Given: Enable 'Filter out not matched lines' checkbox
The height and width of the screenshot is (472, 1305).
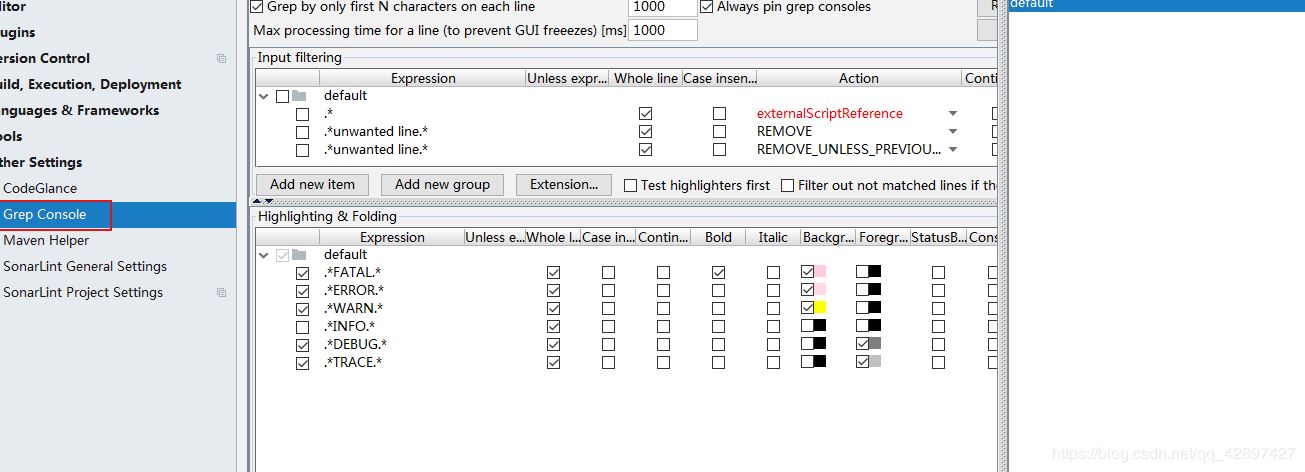Looking at the screenshot, I should point(787,185).
